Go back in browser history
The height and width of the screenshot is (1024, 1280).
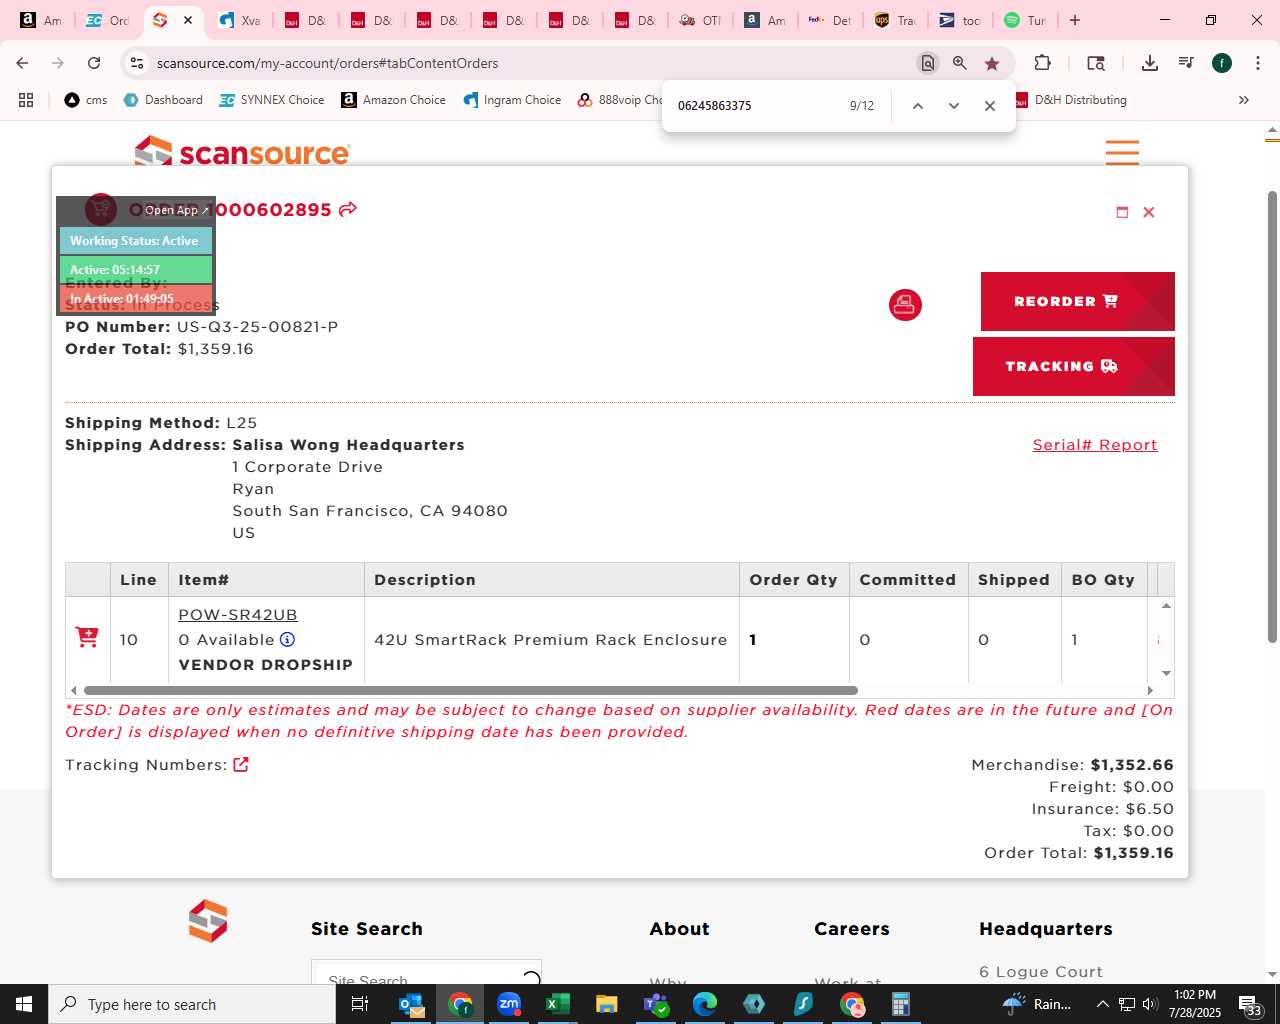(x=22, y=63)
